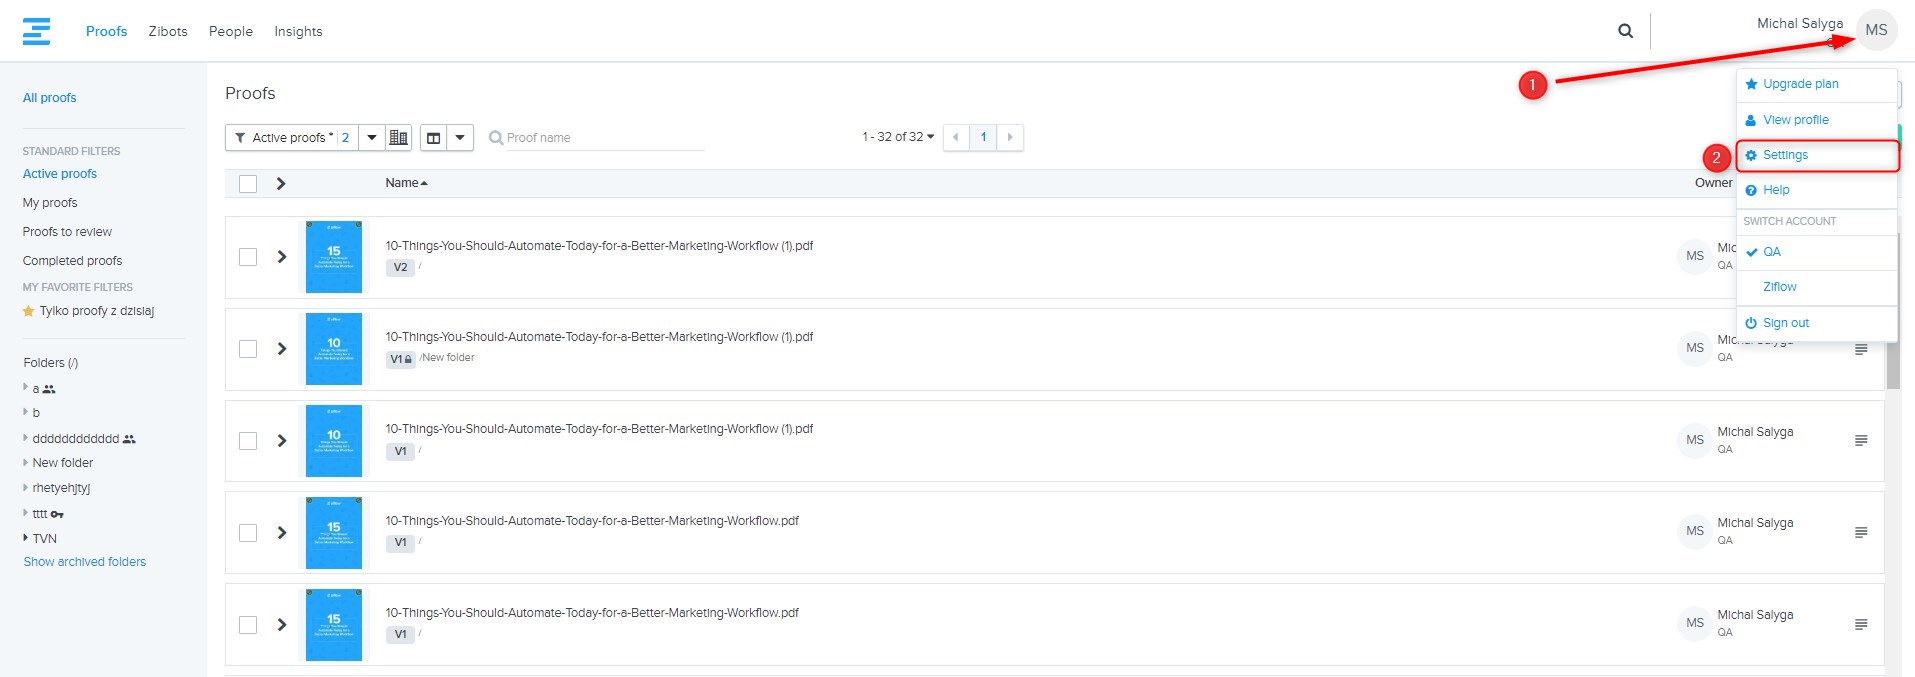The image size is (1915, 677).
Task: Click the star icon beside Tylko proofy z dzisiaj
Action: click(28, 311)
